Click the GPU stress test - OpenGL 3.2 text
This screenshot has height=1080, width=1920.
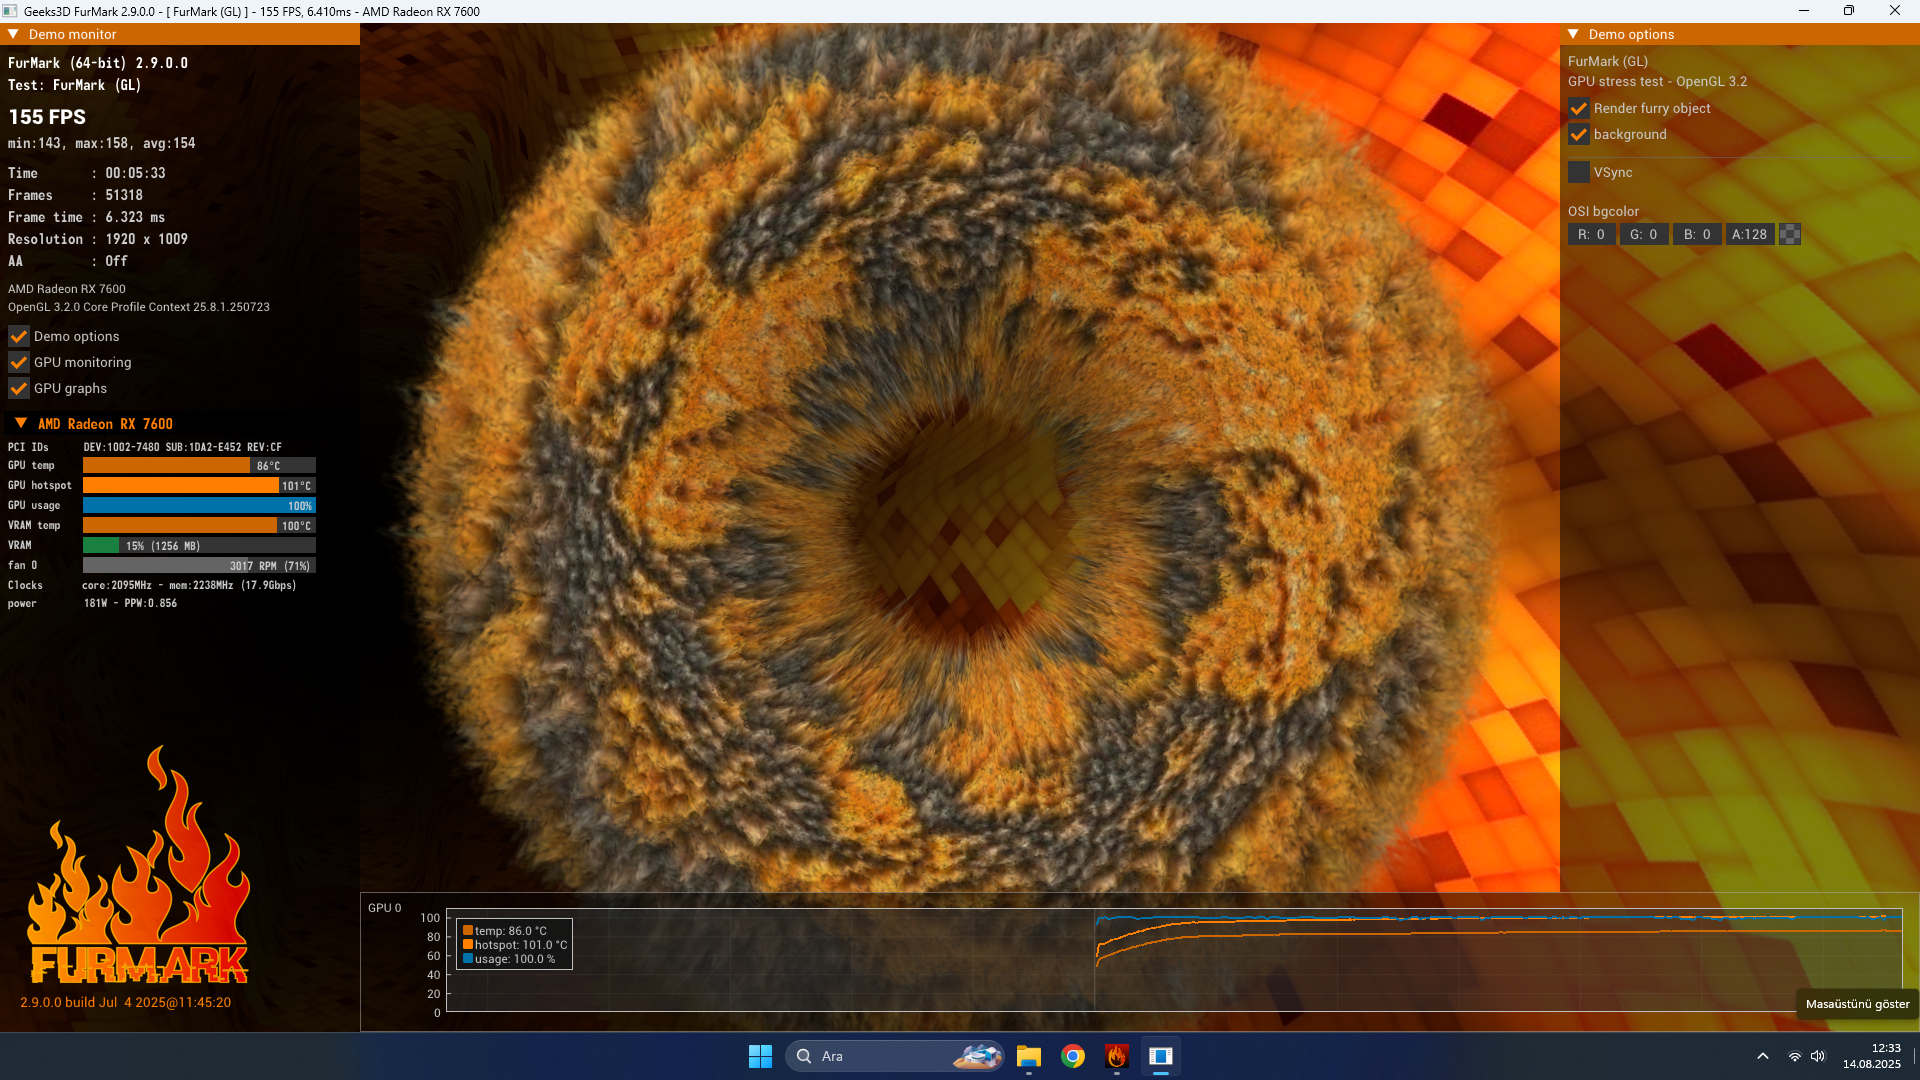point(1657,81)
